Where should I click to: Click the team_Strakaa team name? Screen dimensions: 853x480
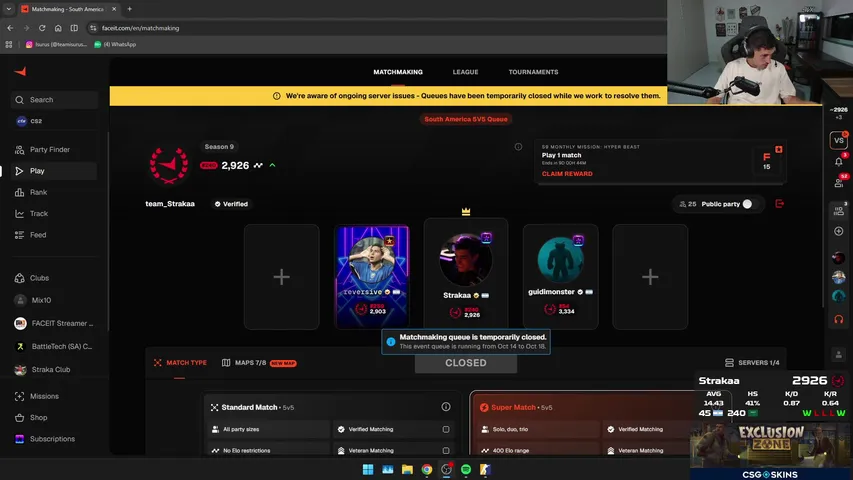(x=170, y=204)
